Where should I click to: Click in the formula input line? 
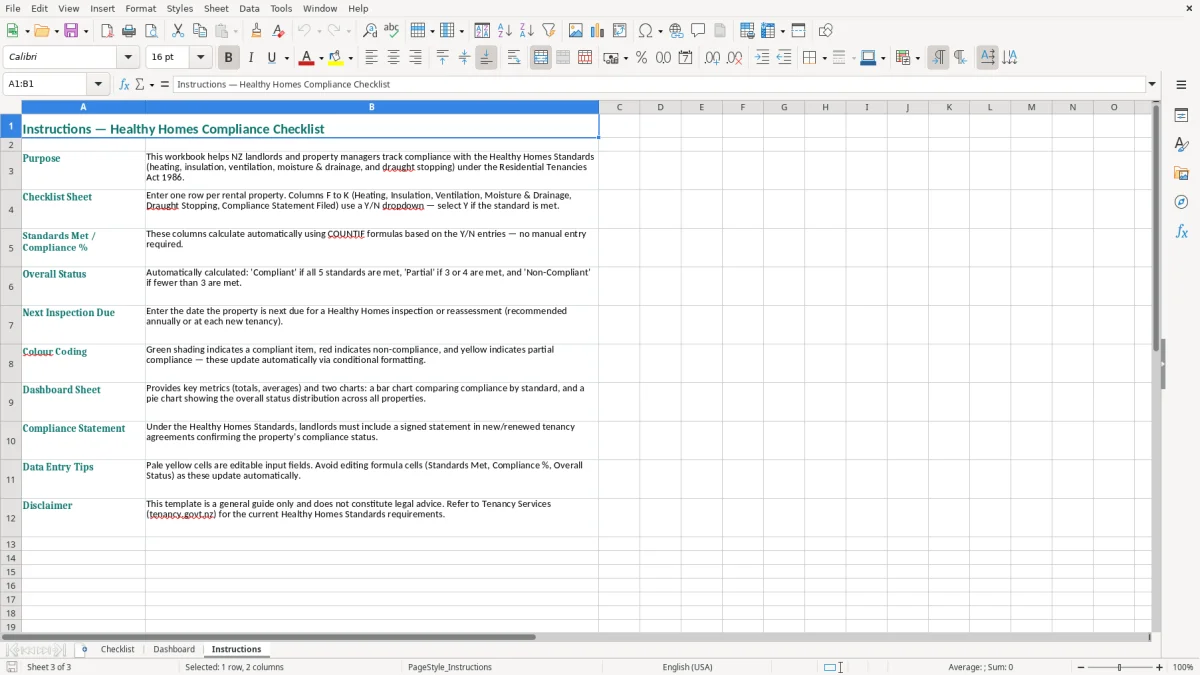click(658, 84)
